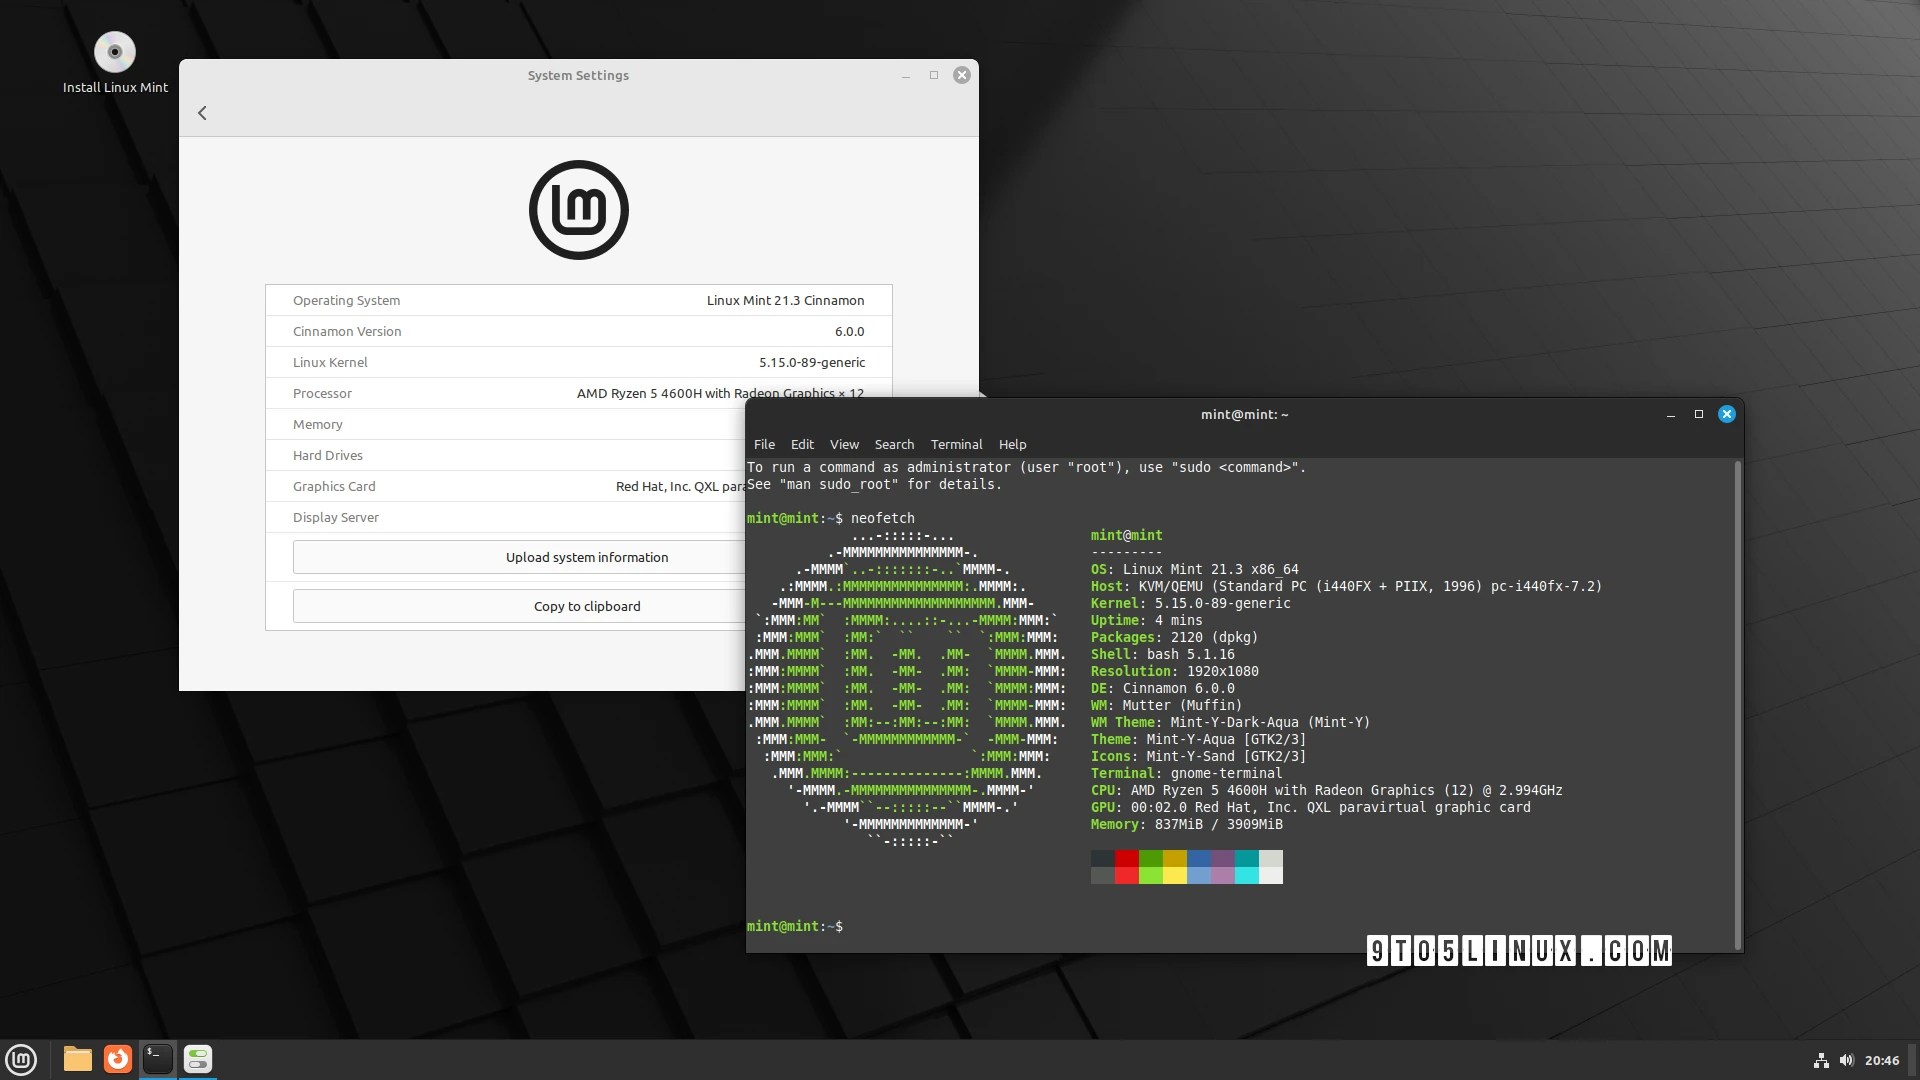Click the Linux Mint logo in System Settings

click(x=578, y=209)
